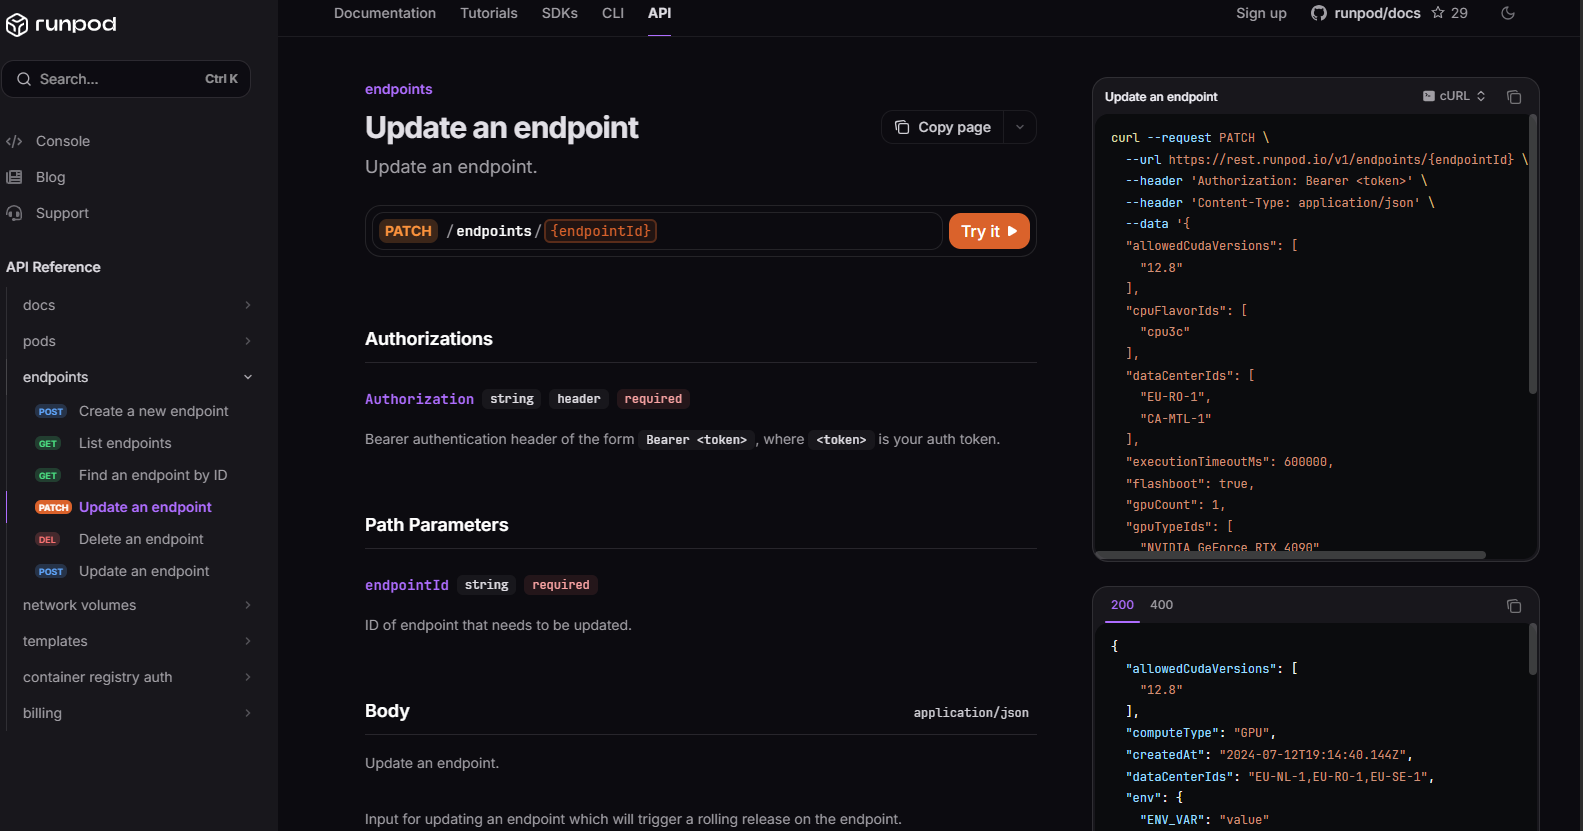Click the DEL badge for Delete an endpoint

point(48,539)
